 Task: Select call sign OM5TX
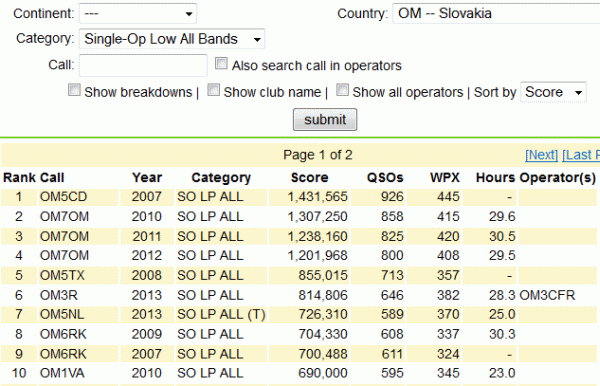pos(62,275)
